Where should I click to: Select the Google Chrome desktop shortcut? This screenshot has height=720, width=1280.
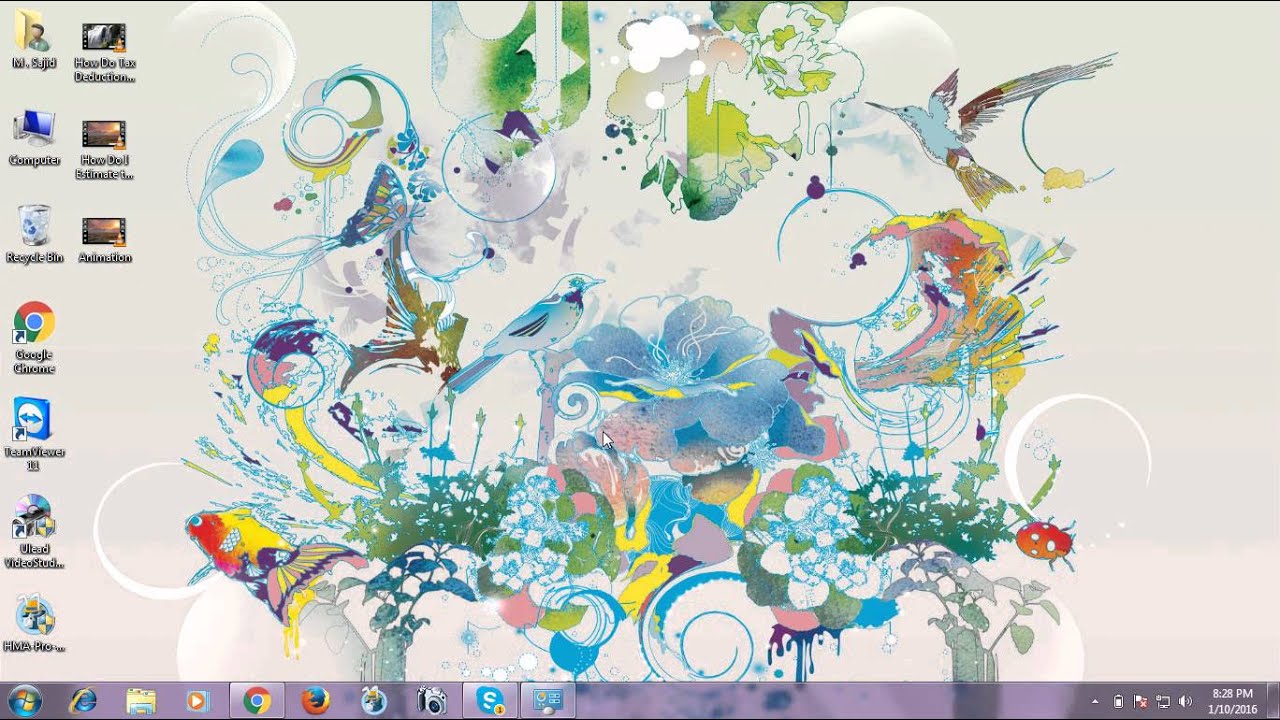34,338
